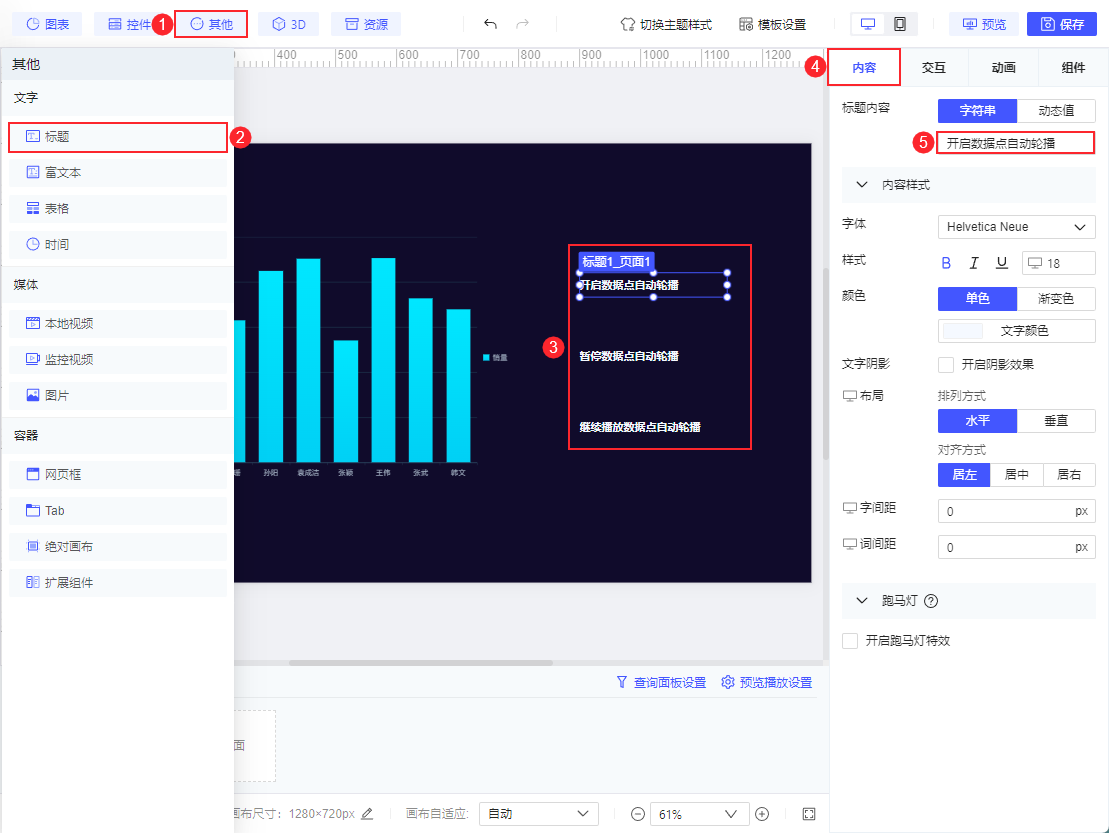Image resolution: width=1109 pixels, height=833 pixels.
Task: Select the 图片 image component
Action: pyautogui.click(x=118, y=395)
